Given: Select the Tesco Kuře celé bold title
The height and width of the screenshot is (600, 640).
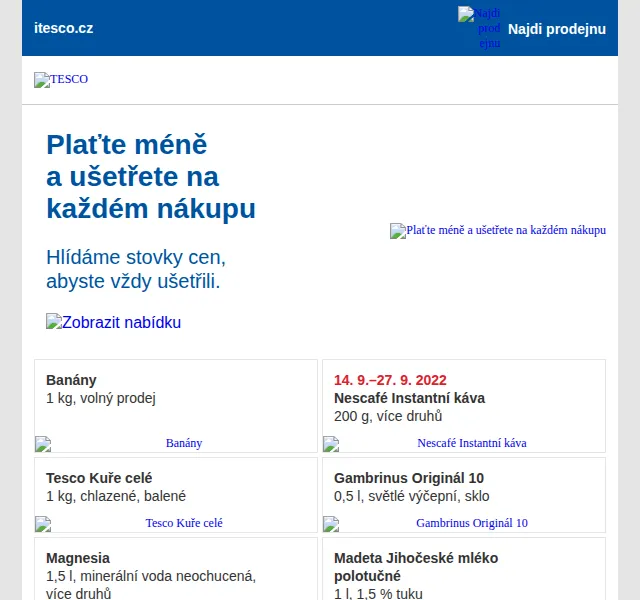Looking at the screenshot, I should coord(99,478).
